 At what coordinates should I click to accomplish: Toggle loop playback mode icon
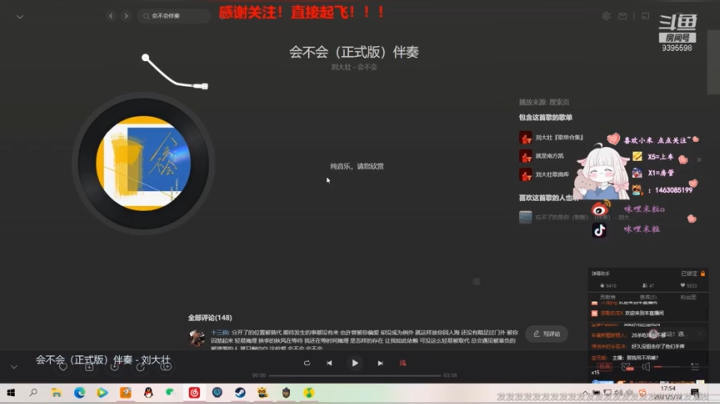pos(307,363)
